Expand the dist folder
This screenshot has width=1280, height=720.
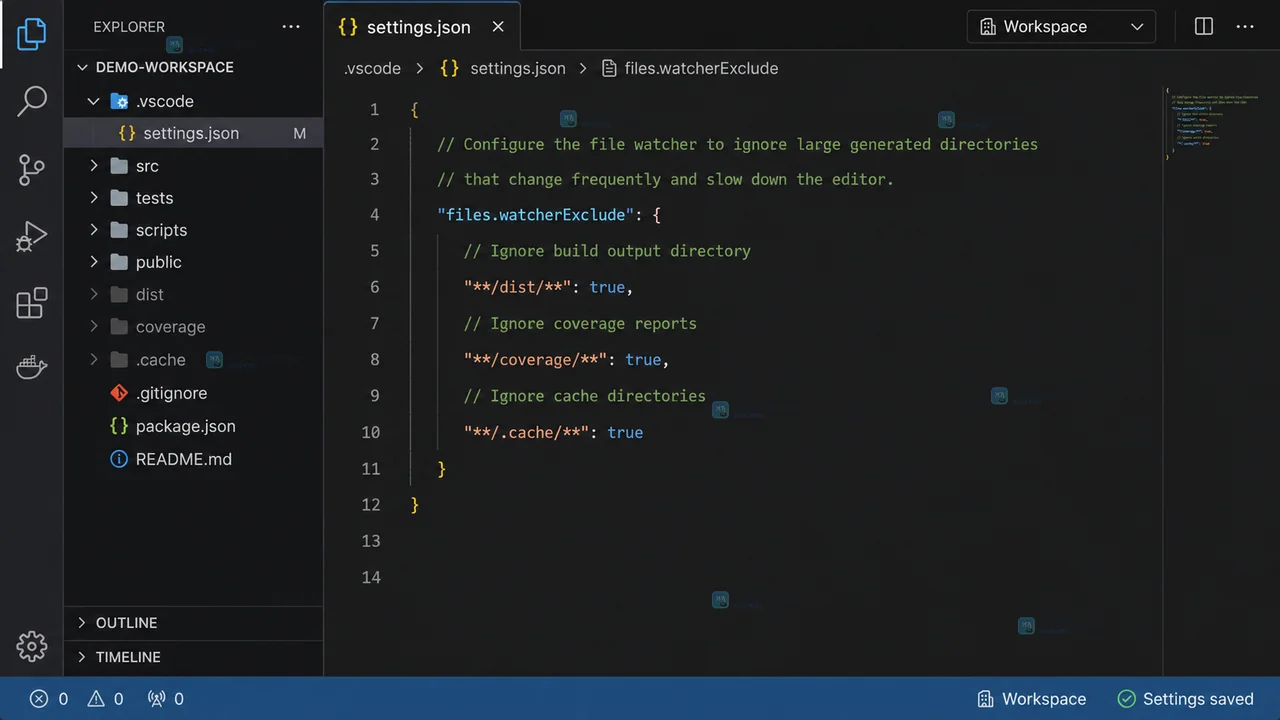tap(94, 295)
